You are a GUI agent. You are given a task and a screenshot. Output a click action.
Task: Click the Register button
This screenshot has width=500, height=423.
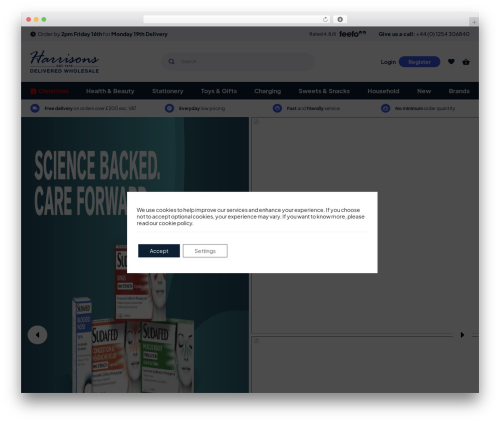[x=419, y=62]
